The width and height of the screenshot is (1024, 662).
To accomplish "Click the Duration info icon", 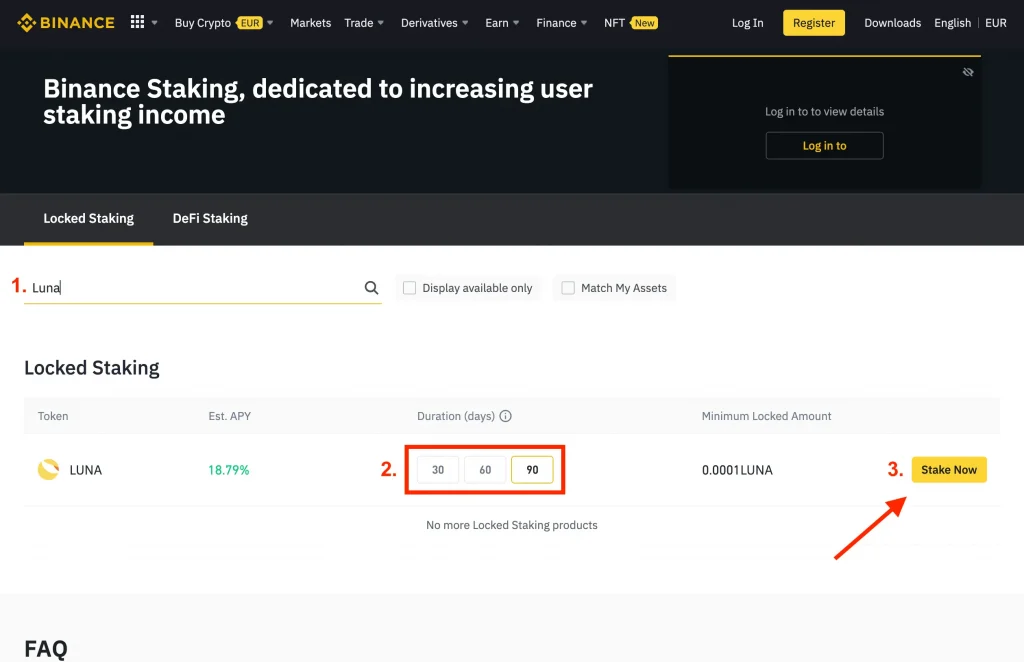I will click(x=505, y=416).
